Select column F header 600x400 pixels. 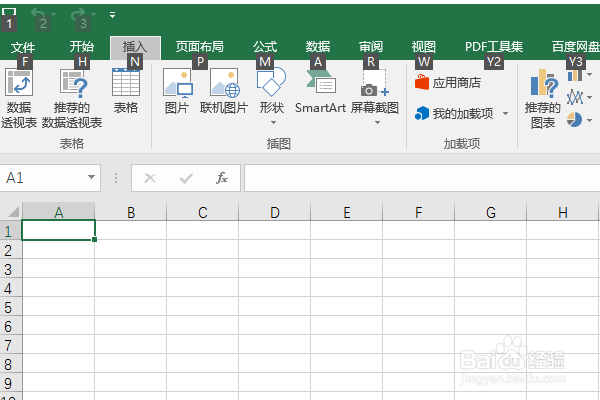tap(419, 212)
